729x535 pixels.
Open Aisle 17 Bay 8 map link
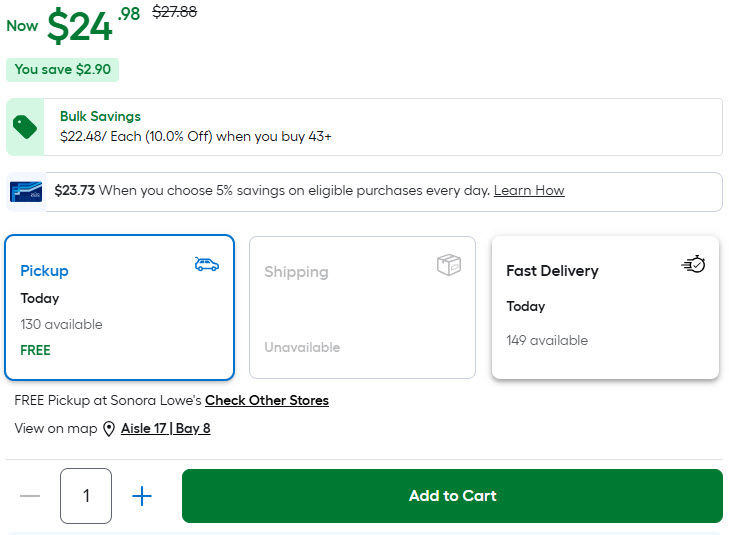click(x=166, y=428)
